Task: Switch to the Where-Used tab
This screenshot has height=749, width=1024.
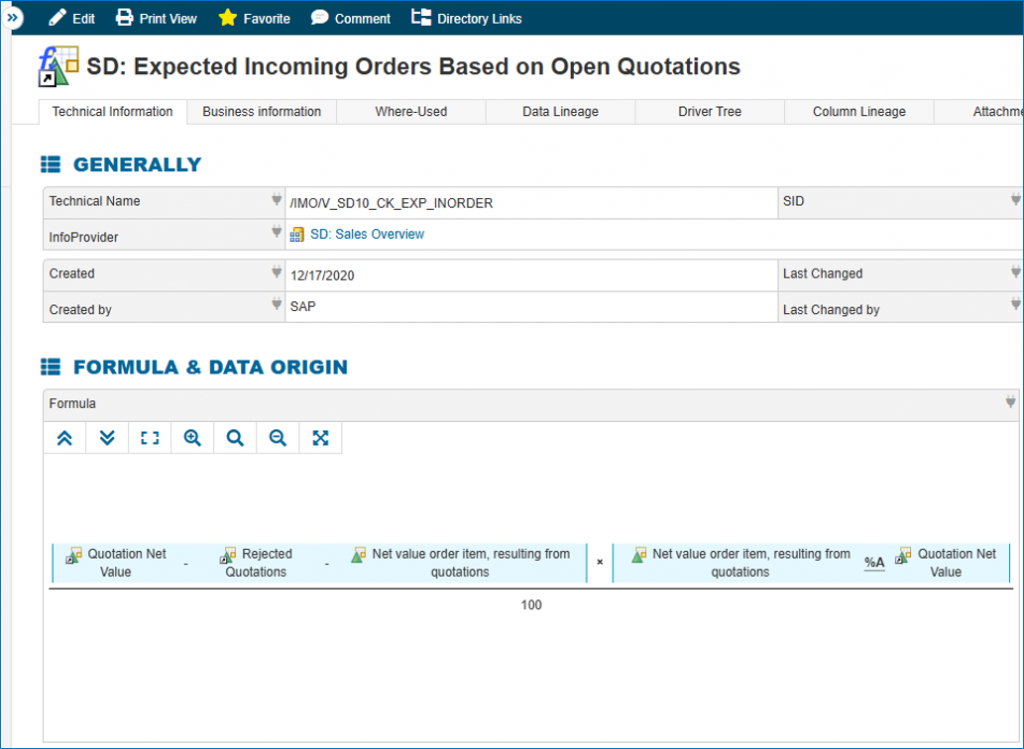Action: click(410, 111)
